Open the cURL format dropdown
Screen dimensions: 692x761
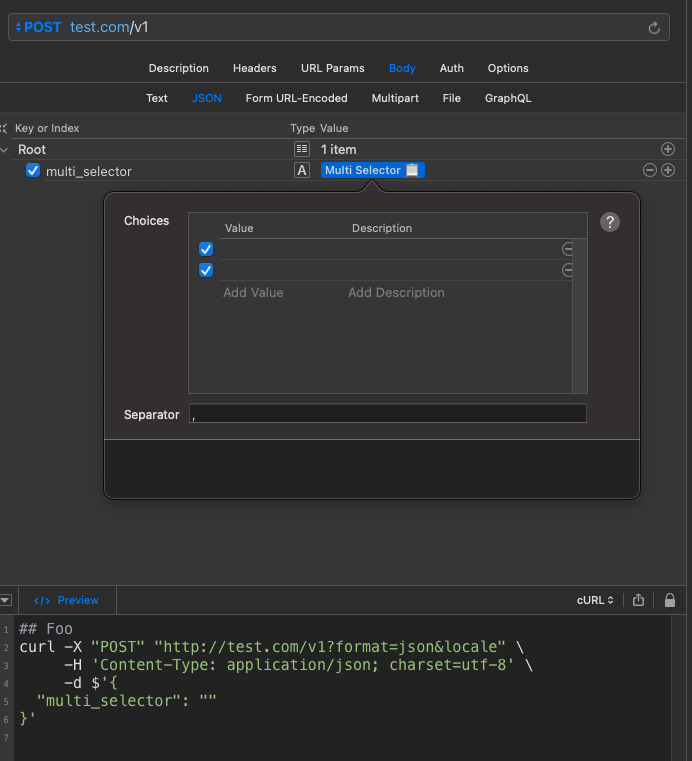[x=595, y=600]
